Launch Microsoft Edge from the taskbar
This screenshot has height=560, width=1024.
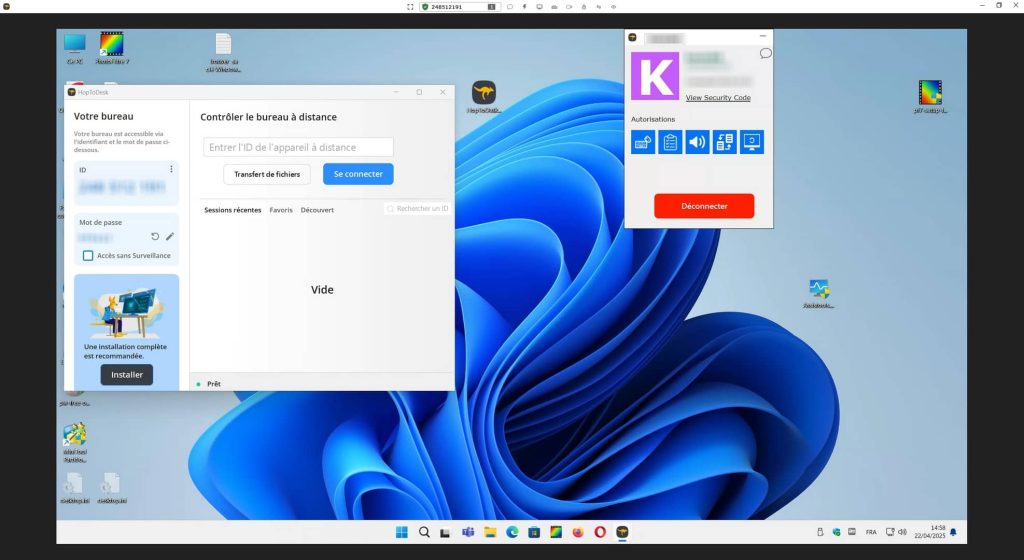tap(512, 532)
